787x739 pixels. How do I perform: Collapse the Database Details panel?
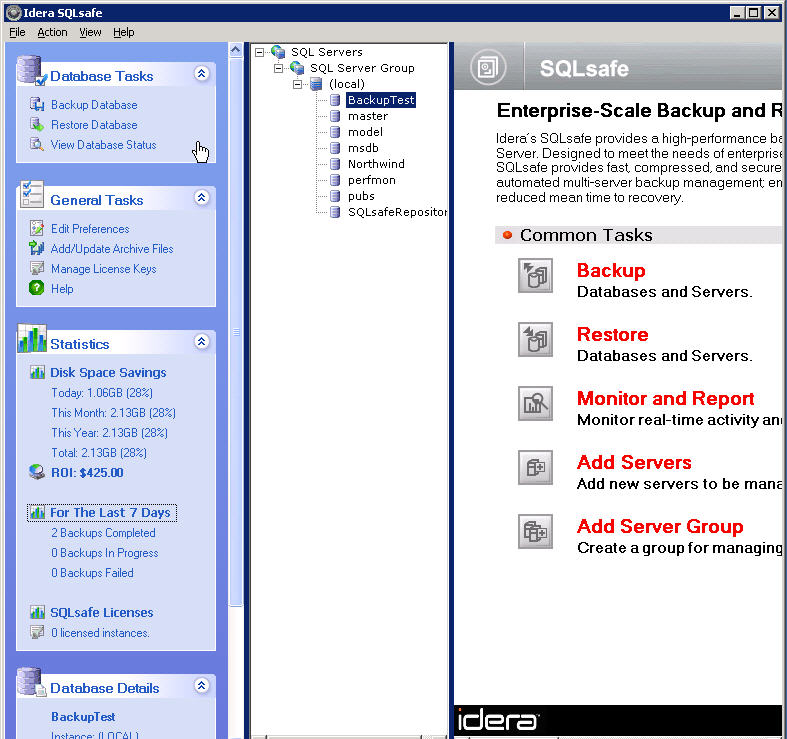pos(201,686)
